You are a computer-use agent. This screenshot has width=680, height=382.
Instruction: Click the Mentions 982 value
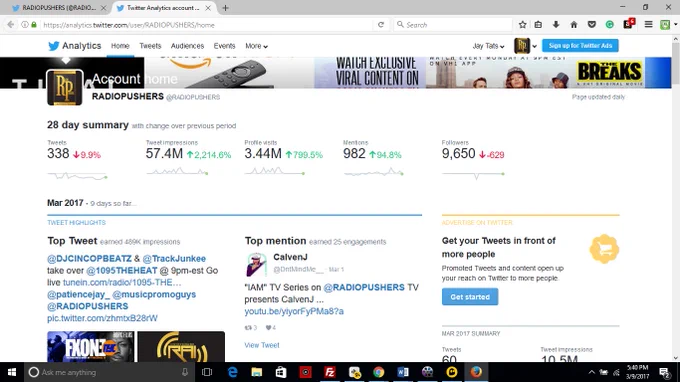pos(354,154)
